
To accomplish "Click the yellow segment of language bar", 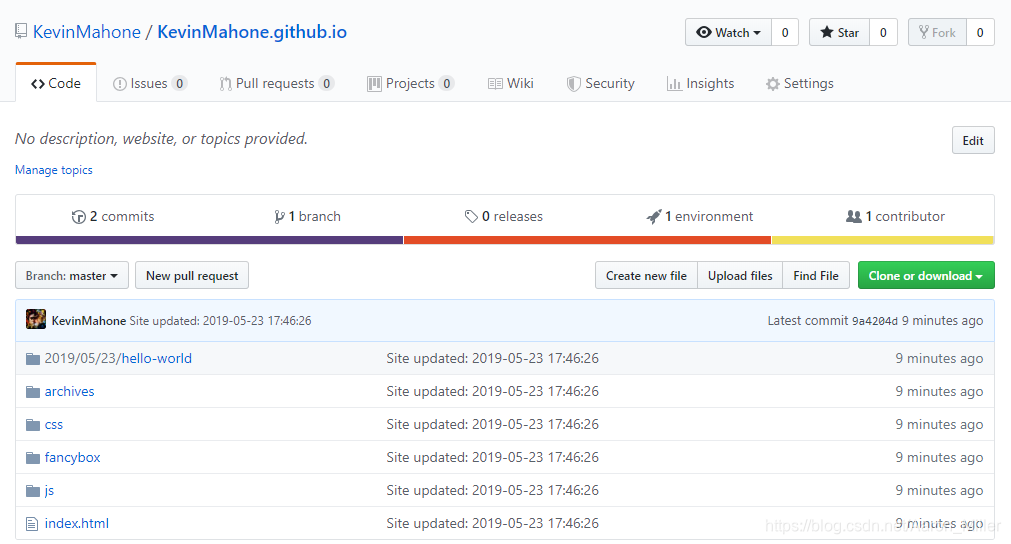I will [x=883, y=240].
